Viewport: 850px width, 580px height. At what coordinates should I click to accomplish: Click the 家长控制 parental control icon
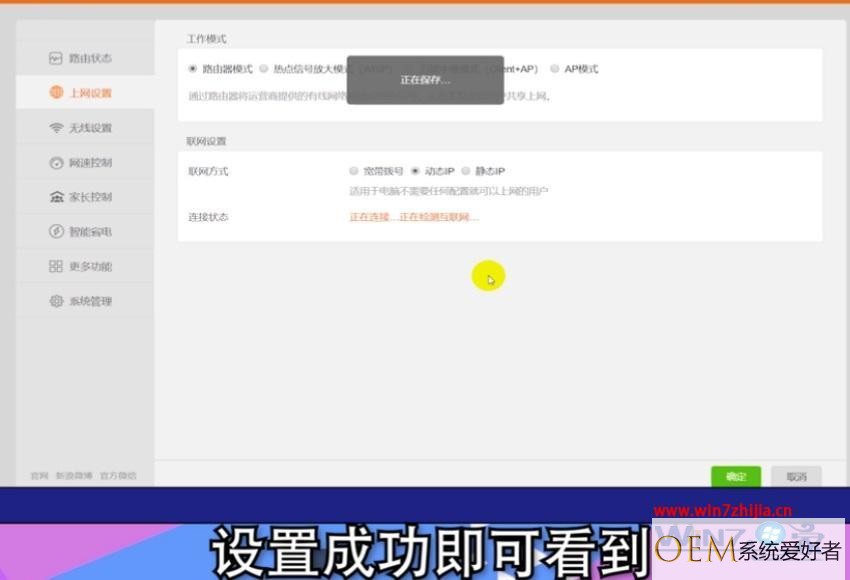tap(56, 197)
